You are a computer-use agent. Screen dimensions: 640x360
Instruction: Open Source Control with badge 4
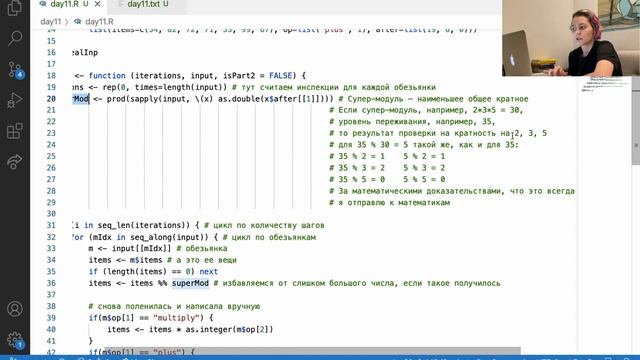click(15, 69)
